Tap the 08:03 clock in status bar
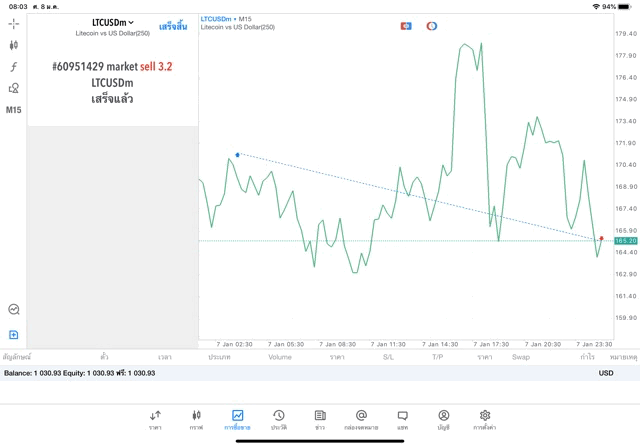Screen dimensions: 640x447 pos(18,7)
